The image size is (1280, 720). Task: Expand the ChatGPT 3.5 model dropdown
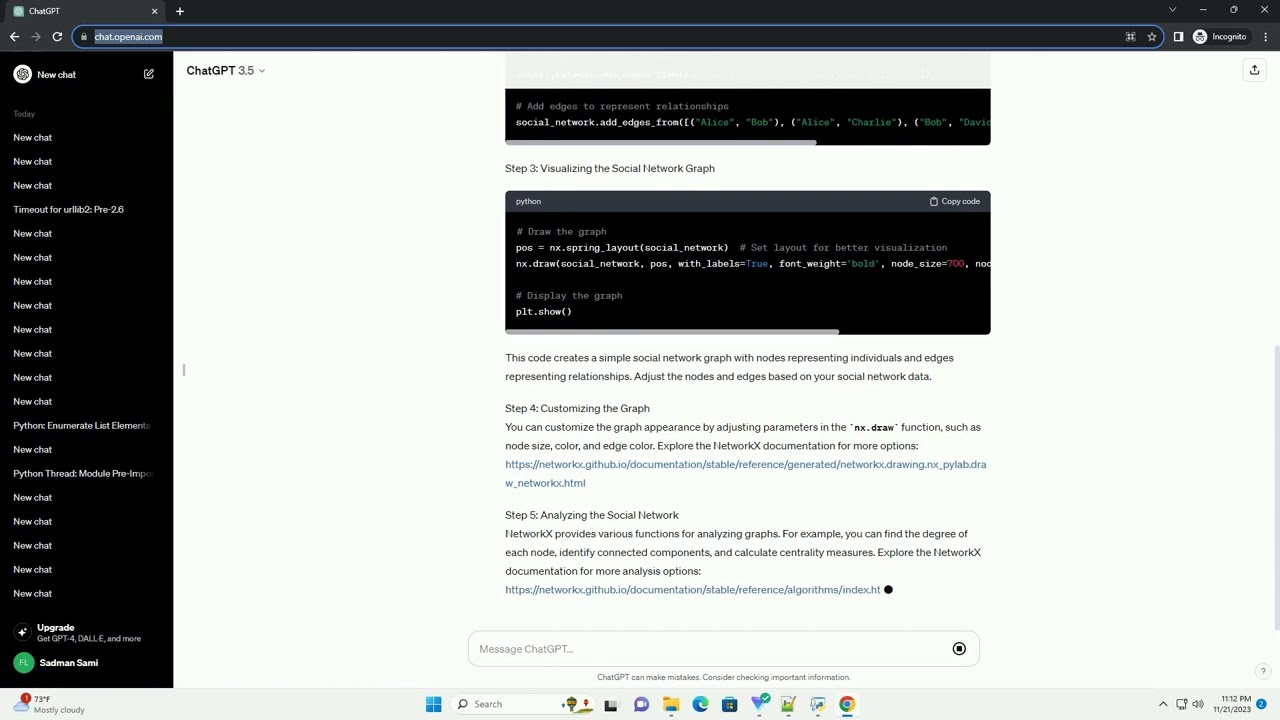226,71
